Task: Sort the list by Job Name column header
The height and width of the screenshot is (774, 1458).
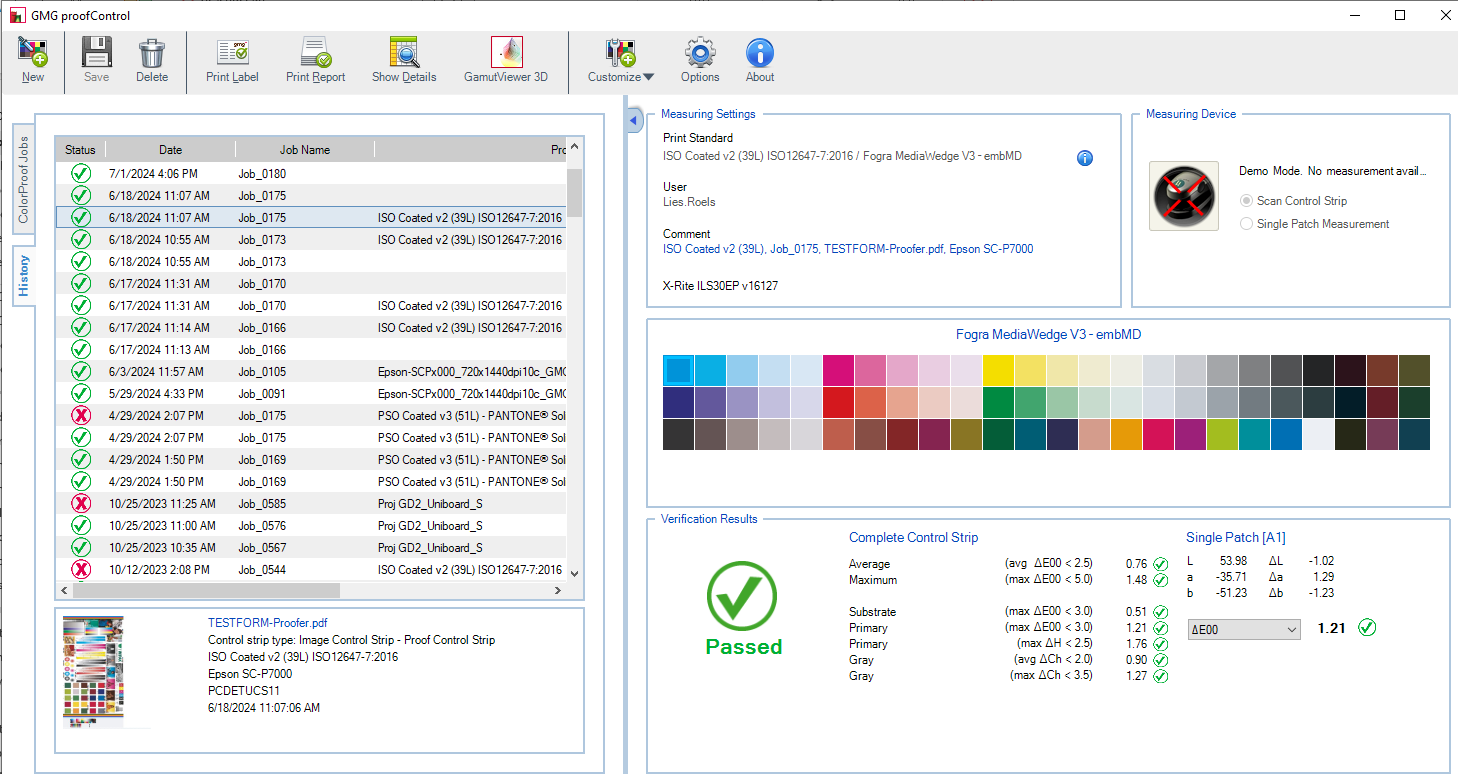Action: click(305, 150)
